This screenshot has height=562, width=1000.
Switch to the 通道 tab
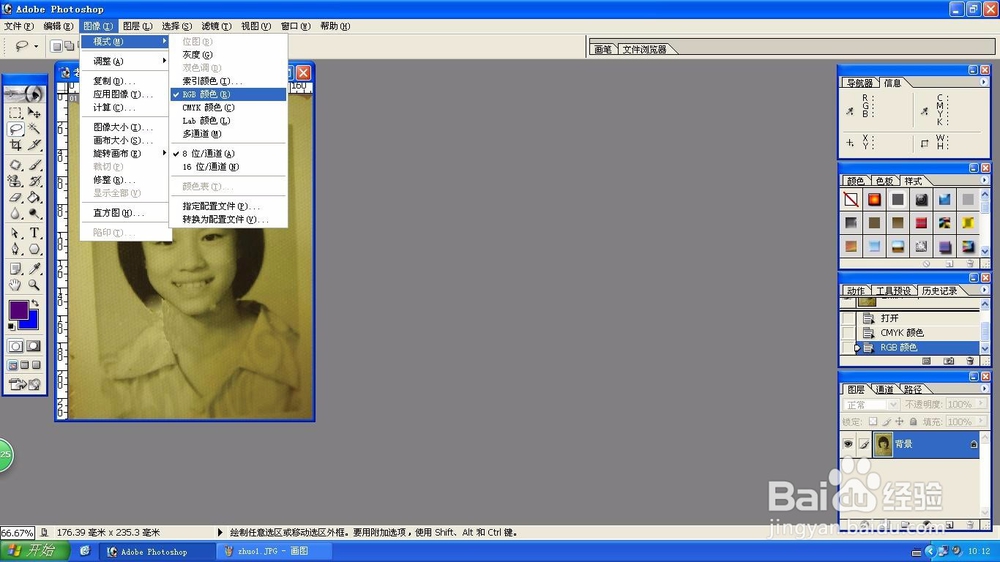point(884,389)
